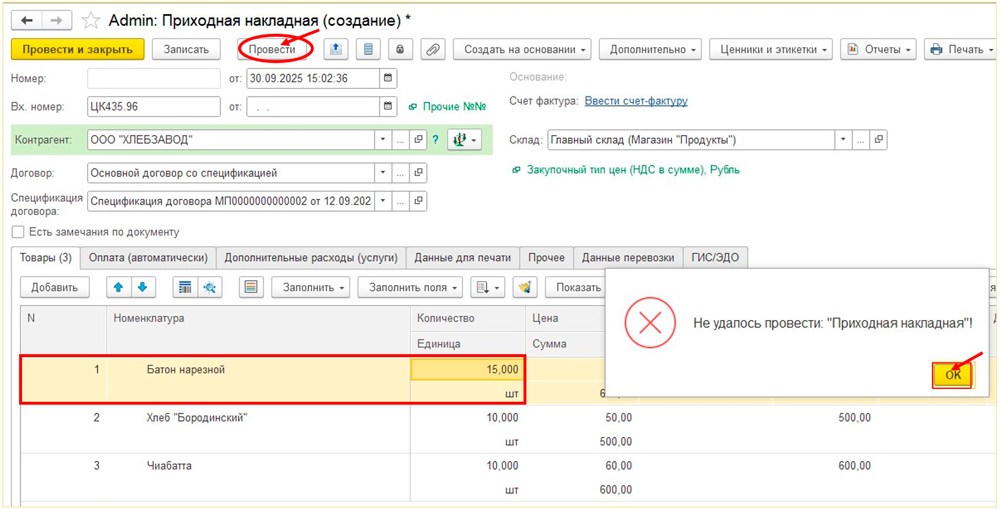Open the 'Заполнить' dropdown in table toolbar
1000x510 pixels.
click(310, 288)
